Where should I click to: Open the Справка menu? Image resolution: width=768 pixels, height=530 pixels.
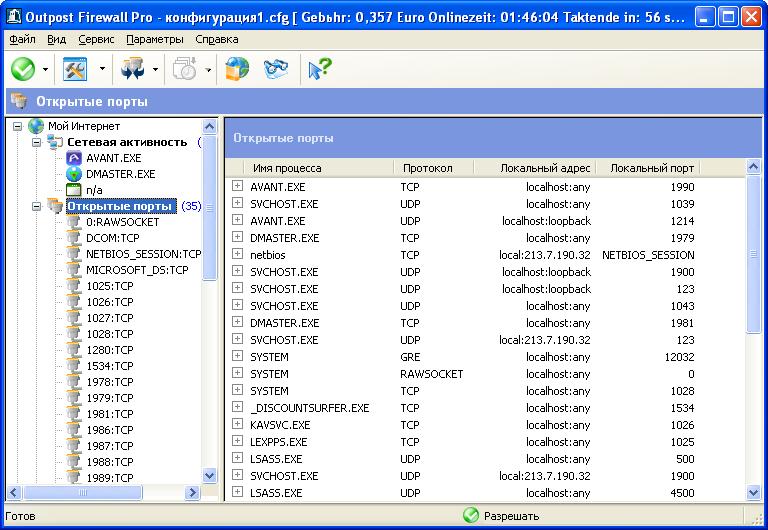[x=216, y=39]
